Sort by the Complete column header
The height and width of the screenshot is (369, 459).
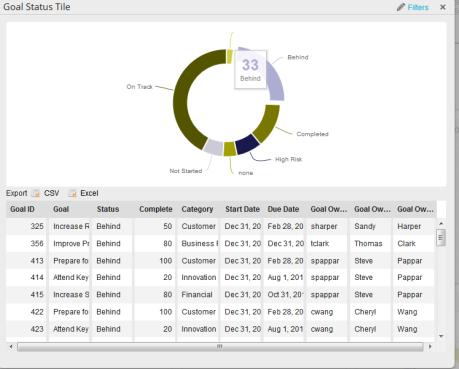[155, 209]
